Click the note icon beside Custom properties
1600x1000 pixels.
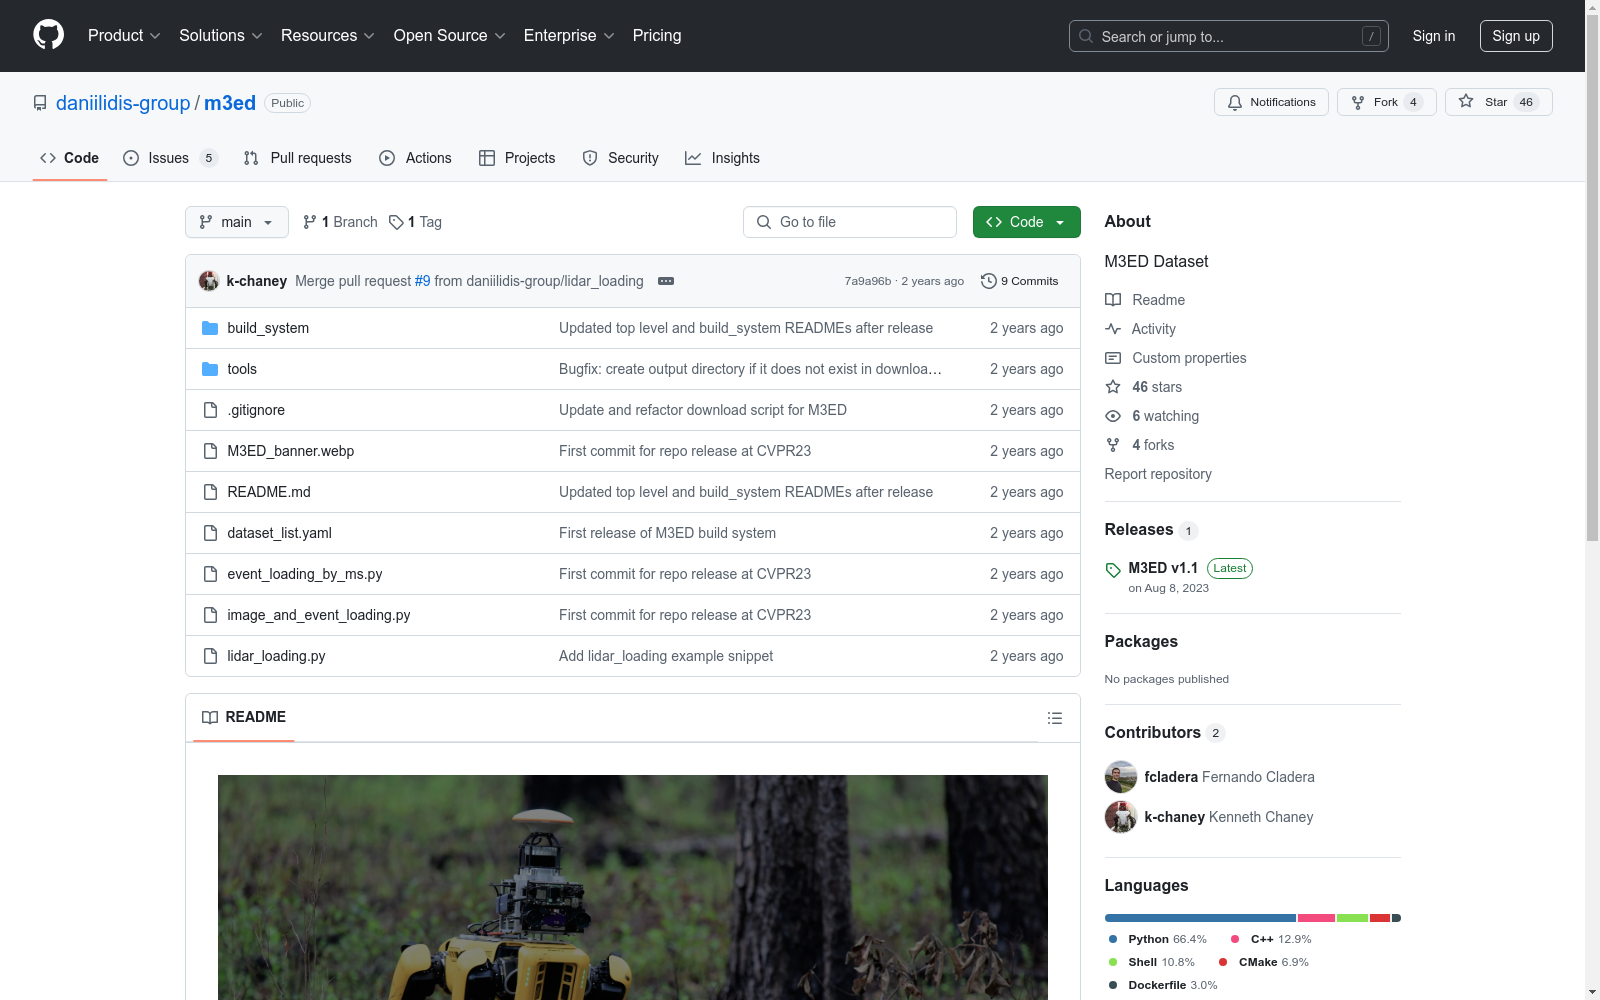1113,358
